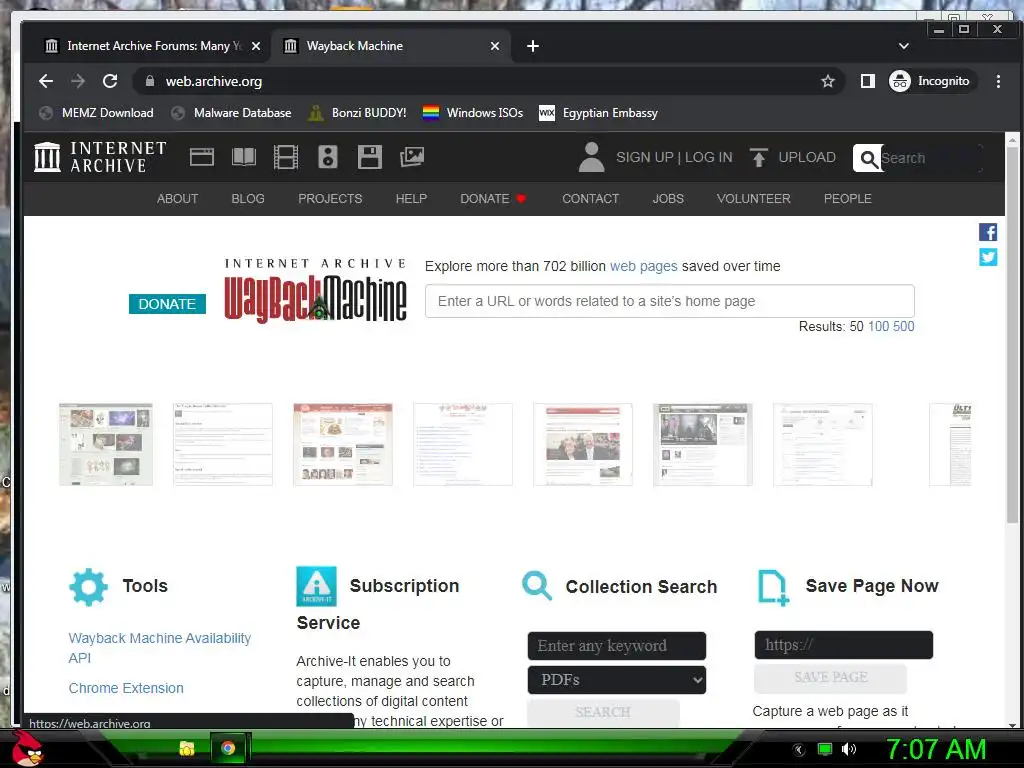1024x768 pixels.
Task: Set results to 100
Action: [x=878, y=327]
